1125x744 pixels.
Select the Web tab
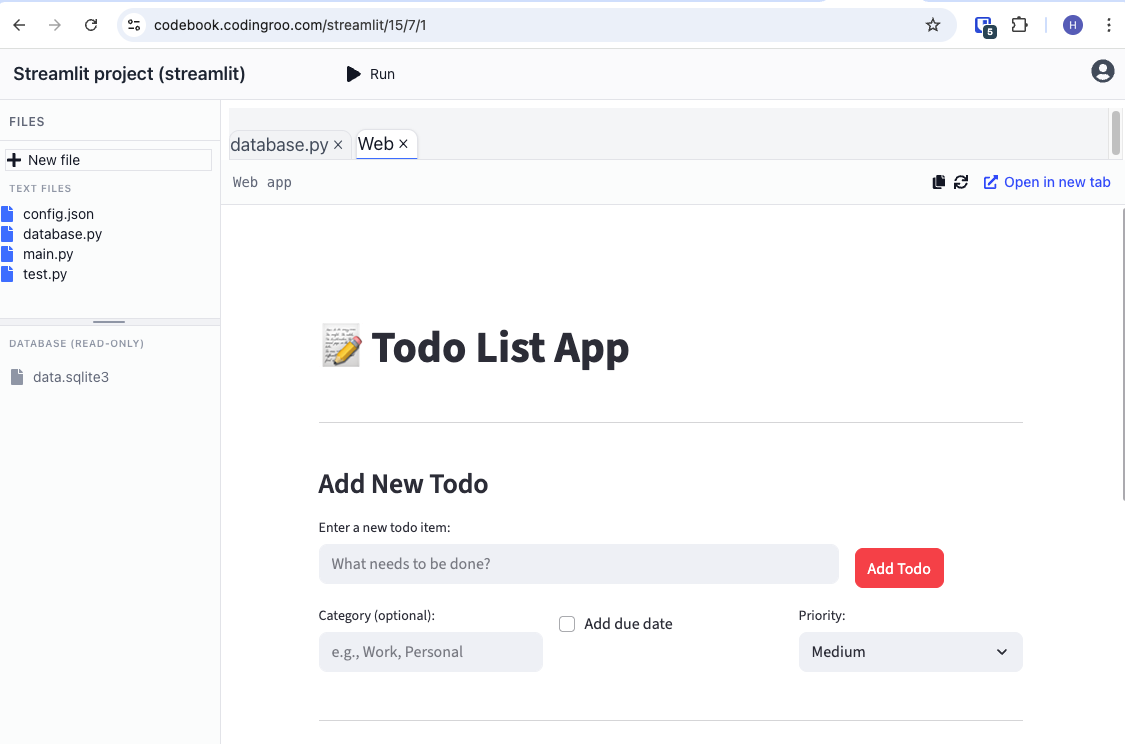click(x=376, y=144)
